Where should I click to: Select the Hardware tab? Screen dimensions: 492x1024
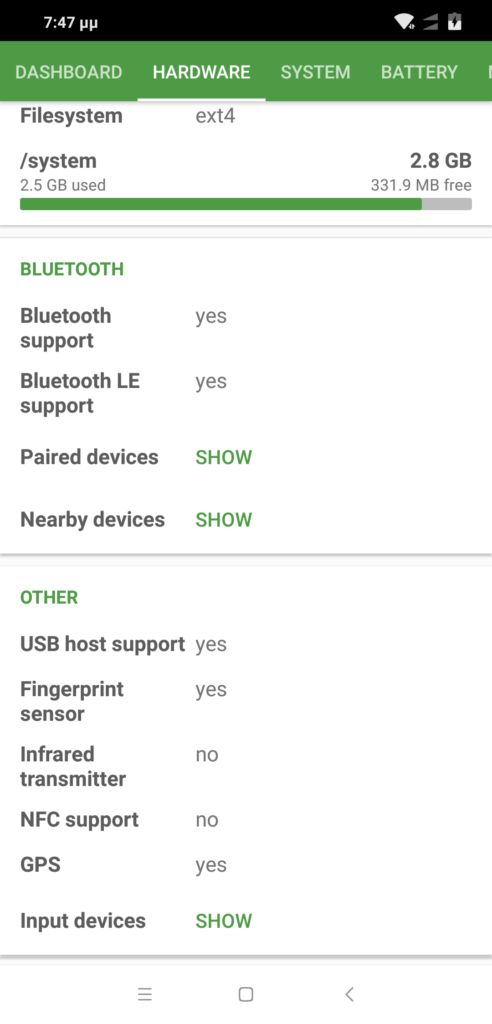pyautogui.click(x=201, y=72)
